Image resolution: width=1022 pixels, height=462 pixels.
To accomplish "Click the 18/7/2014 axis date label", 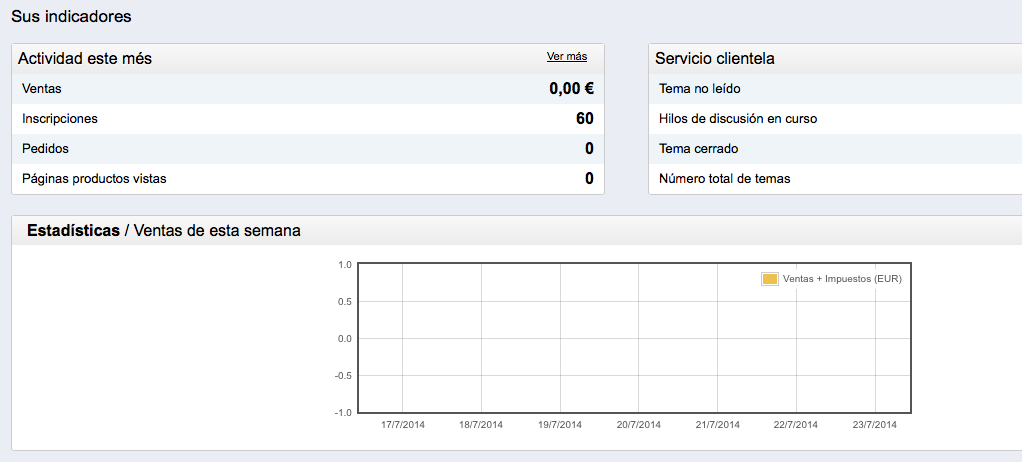I will tap(481, 425).
